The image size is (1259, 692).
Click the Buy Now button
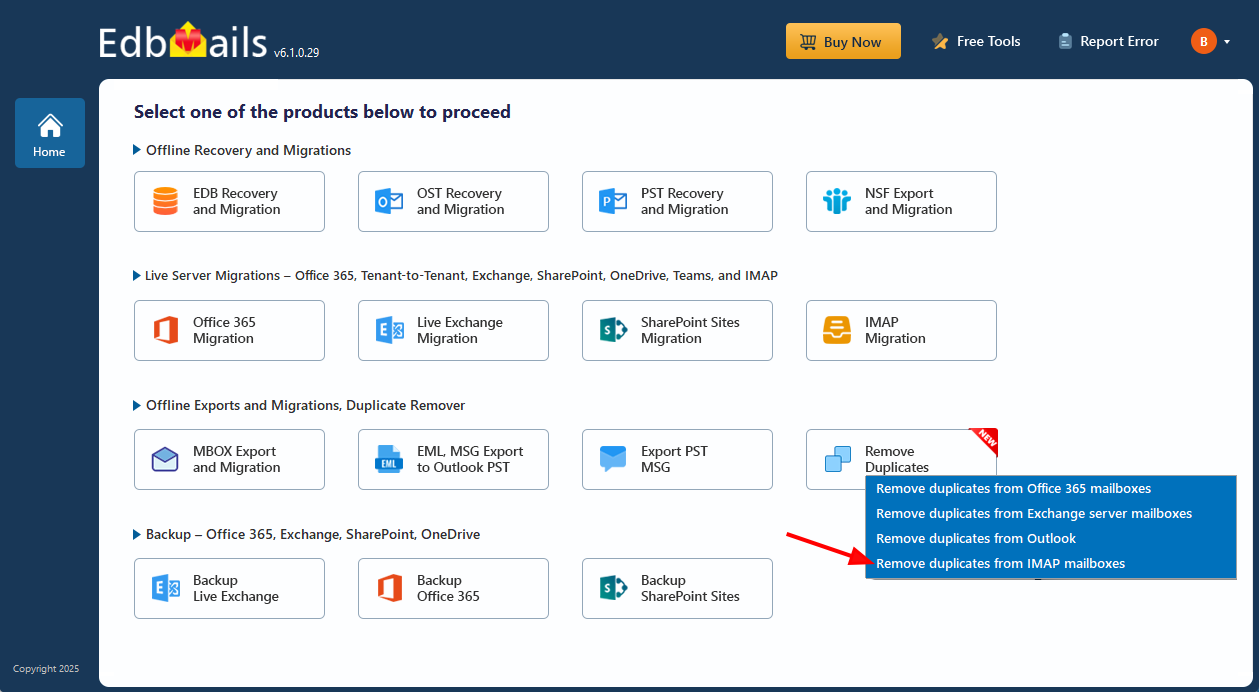point(843,41)
